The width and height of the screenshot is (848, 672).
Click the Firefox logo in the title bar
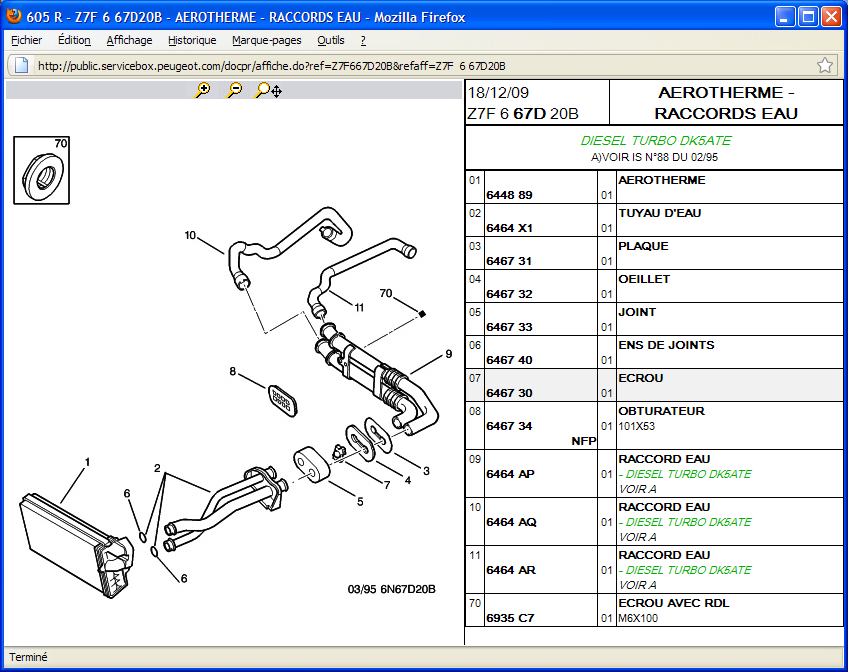(x=15, y=16)
